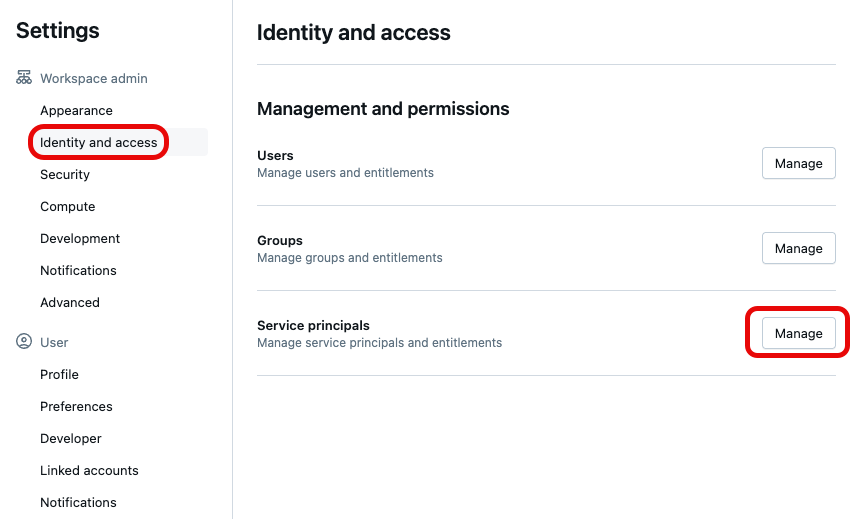Click the User section person icon

(x=24, y=342)
